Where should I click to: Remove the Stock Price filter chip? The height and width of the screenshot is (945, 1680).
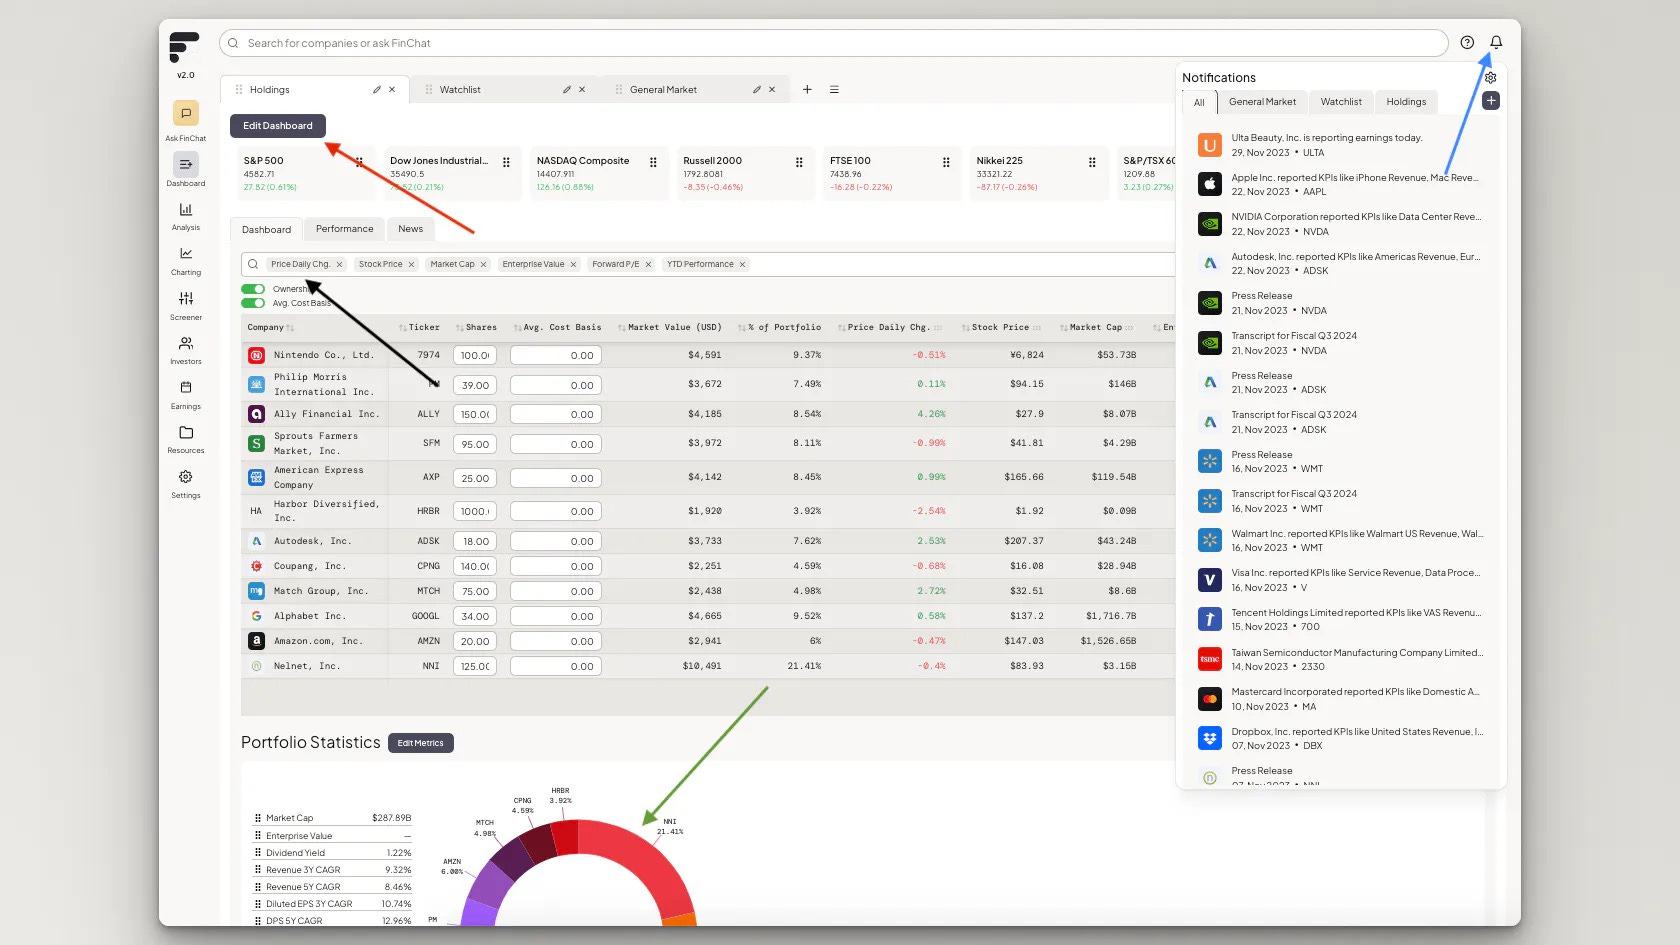(x=411, y=265)
